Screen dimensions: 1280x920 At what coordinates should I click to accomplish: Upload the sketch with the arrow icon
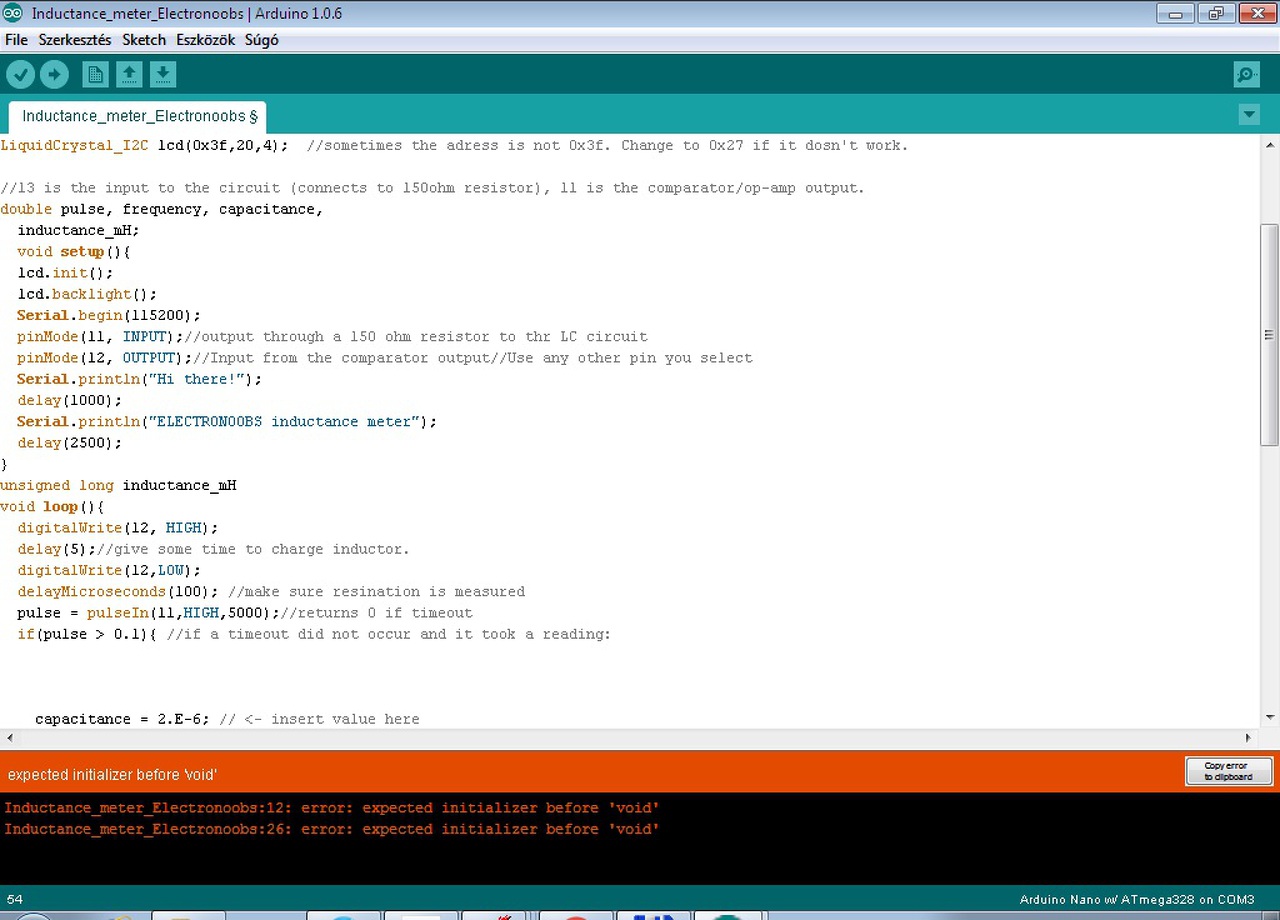coord(54,74)
